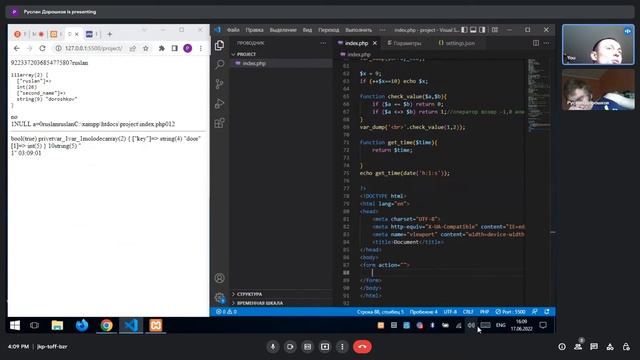Reload the Chrome page

tap(42, 48)
